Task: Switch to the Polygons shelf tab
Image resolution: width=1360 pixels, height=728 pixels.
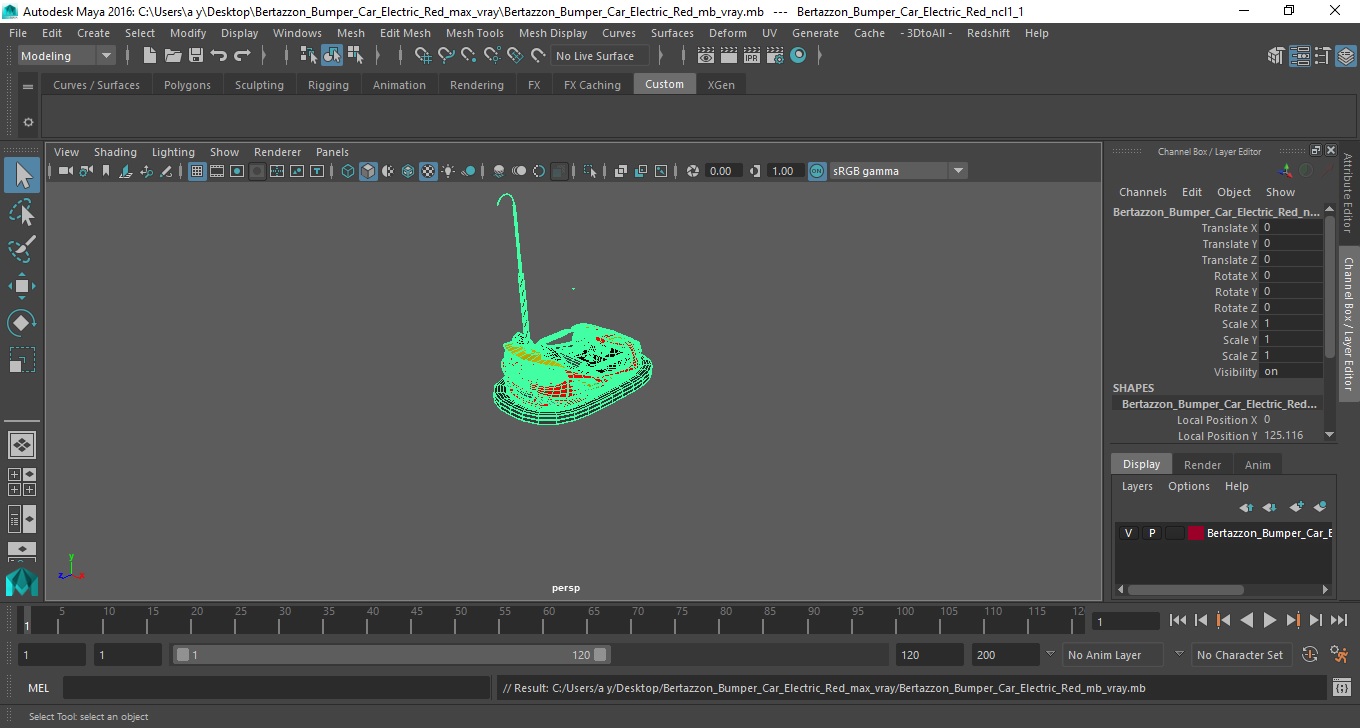Action: (187, 85)
